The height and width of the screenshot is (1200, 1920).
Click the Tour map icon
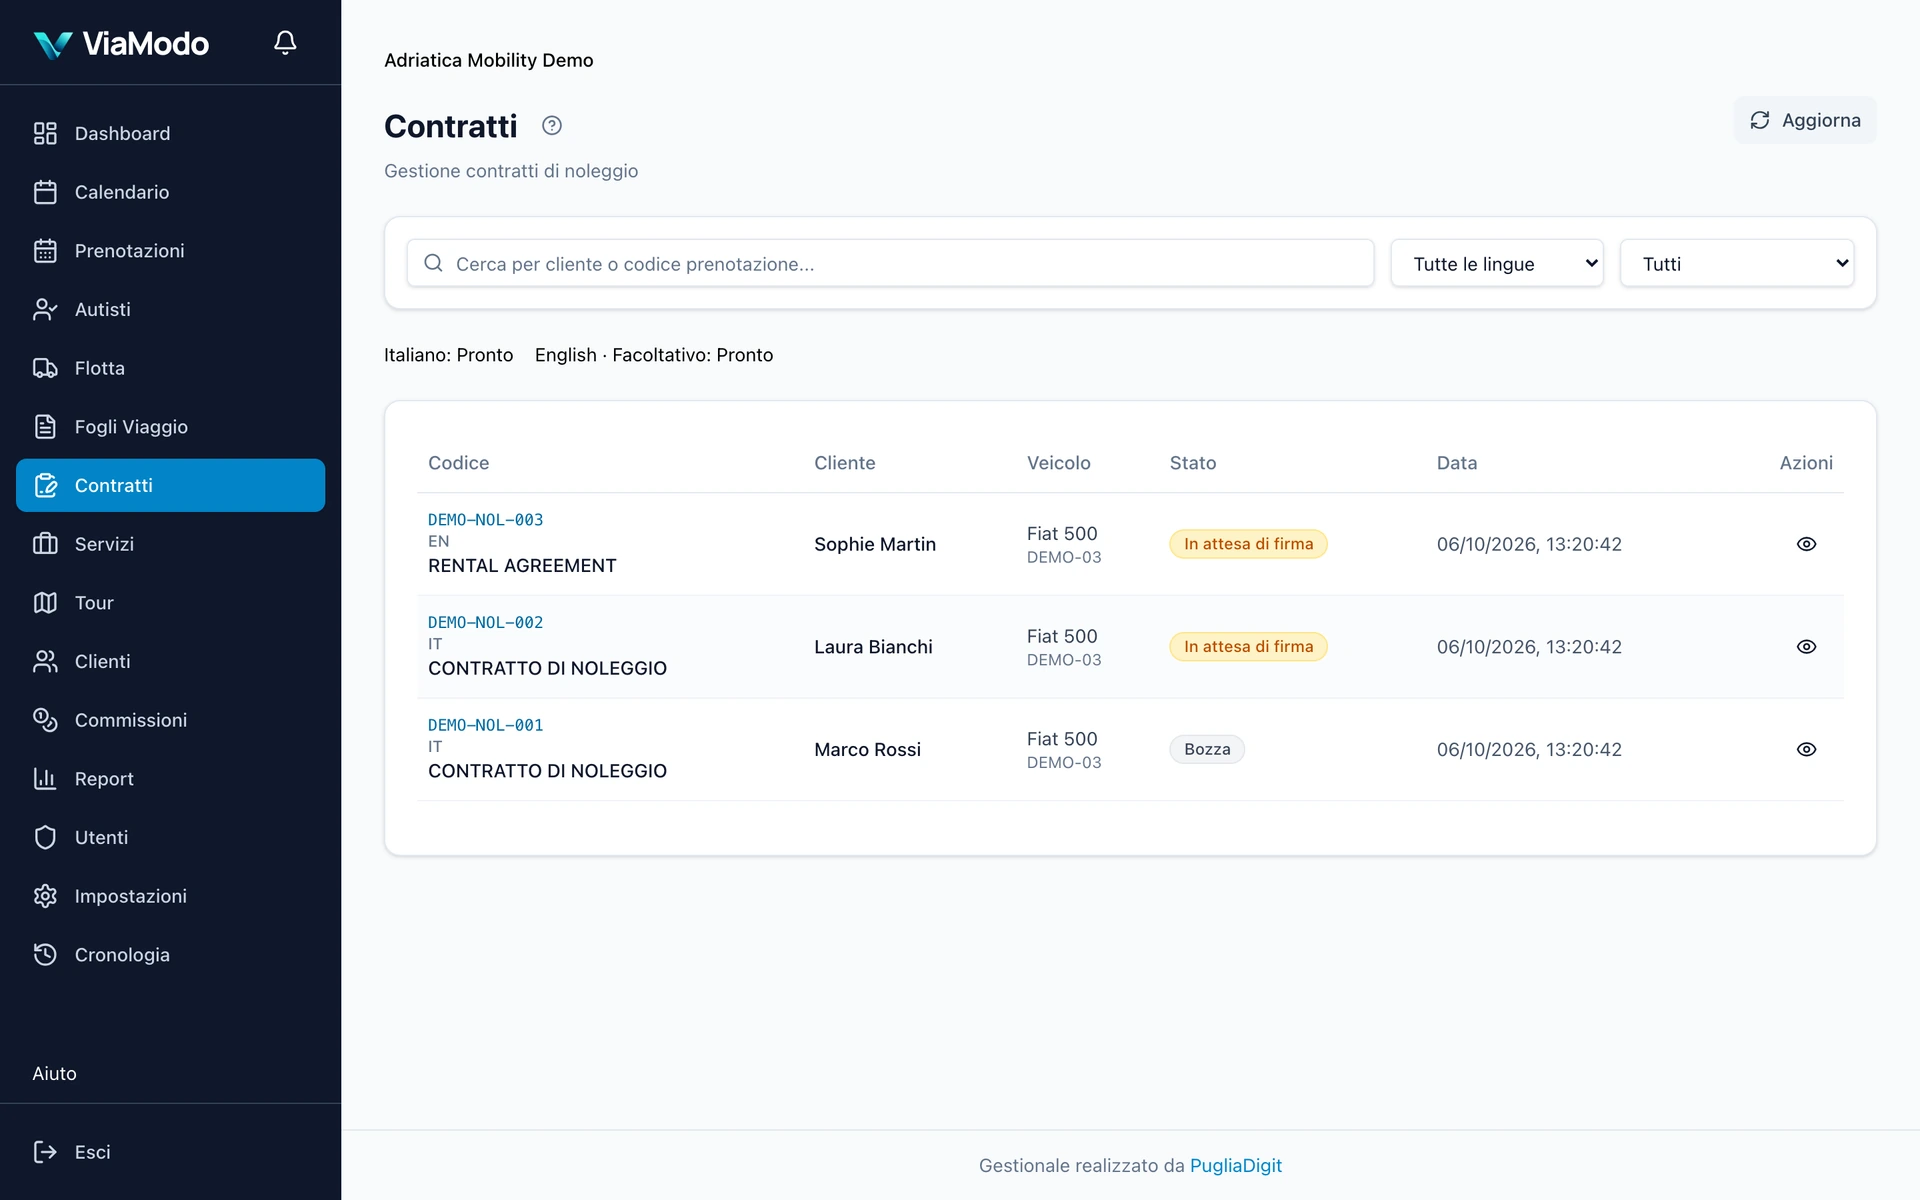(45, 603)
